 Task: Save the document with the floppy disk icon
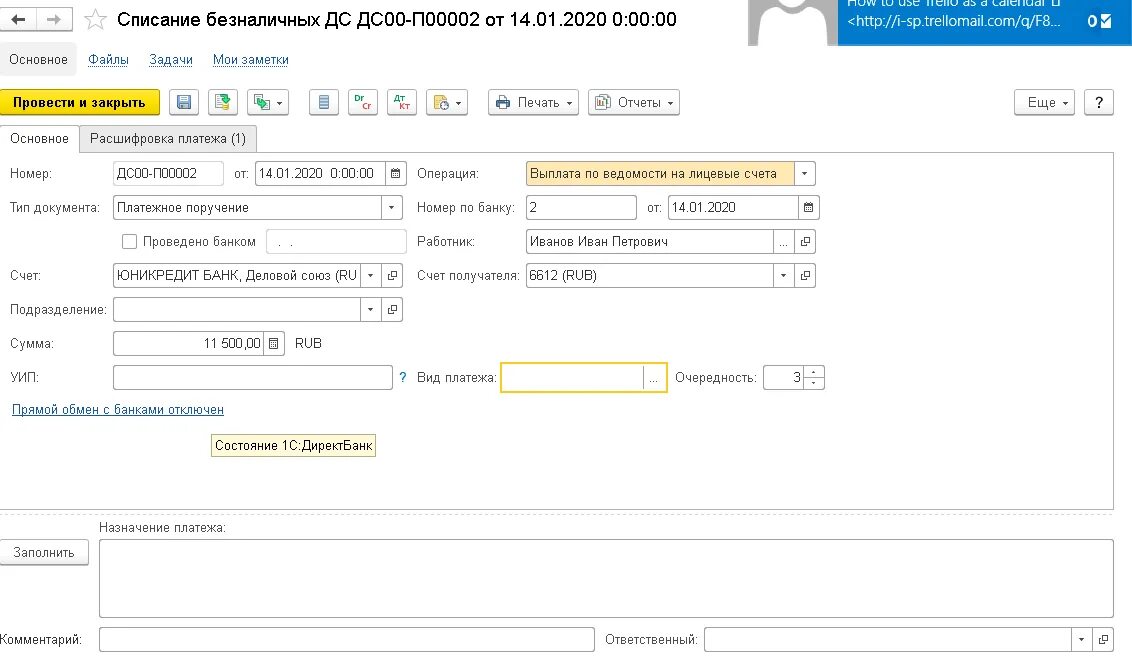(184, 103)
